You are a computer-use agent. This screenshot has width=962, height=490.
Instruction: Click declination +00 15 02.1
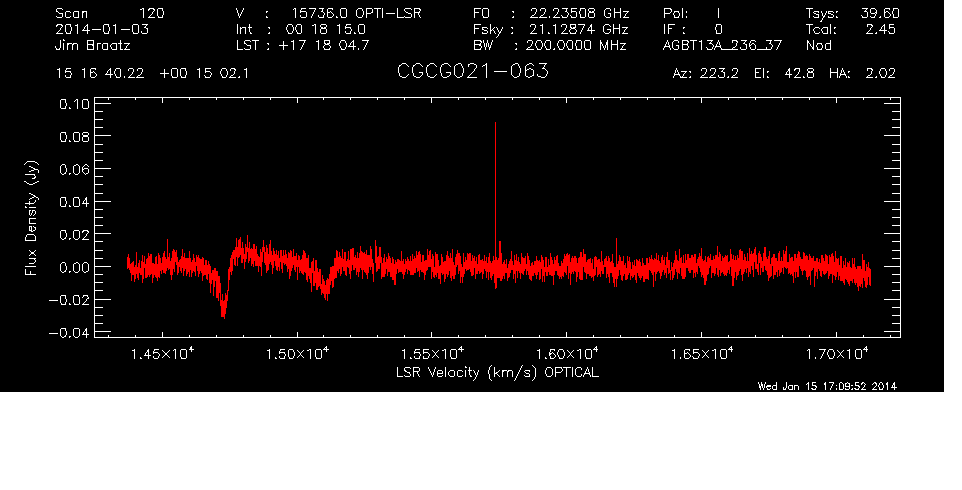click(204, 74)
